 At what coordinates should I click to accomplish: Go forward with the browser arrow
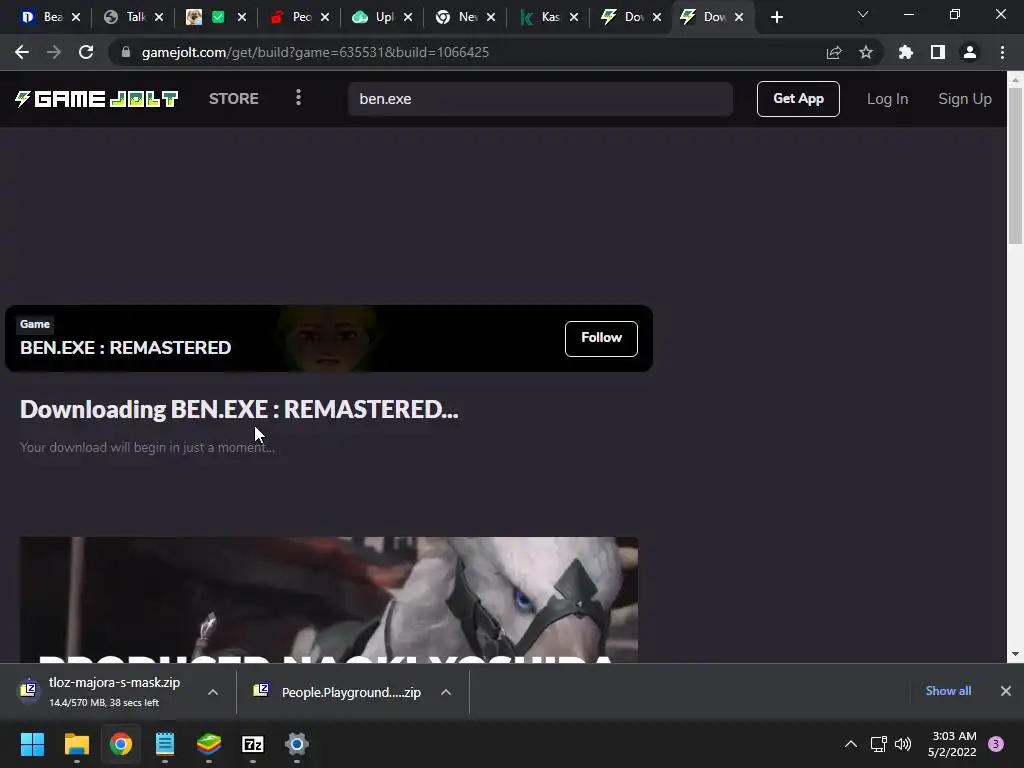(54, 52)
